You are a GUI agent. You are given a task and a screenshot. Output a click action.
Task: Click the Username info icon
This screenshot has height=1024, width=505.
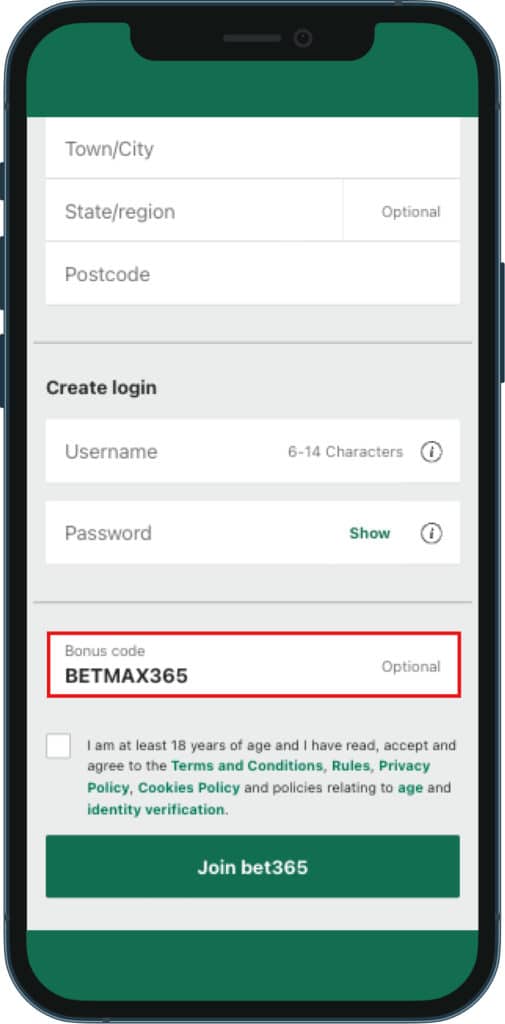point(431,451)
